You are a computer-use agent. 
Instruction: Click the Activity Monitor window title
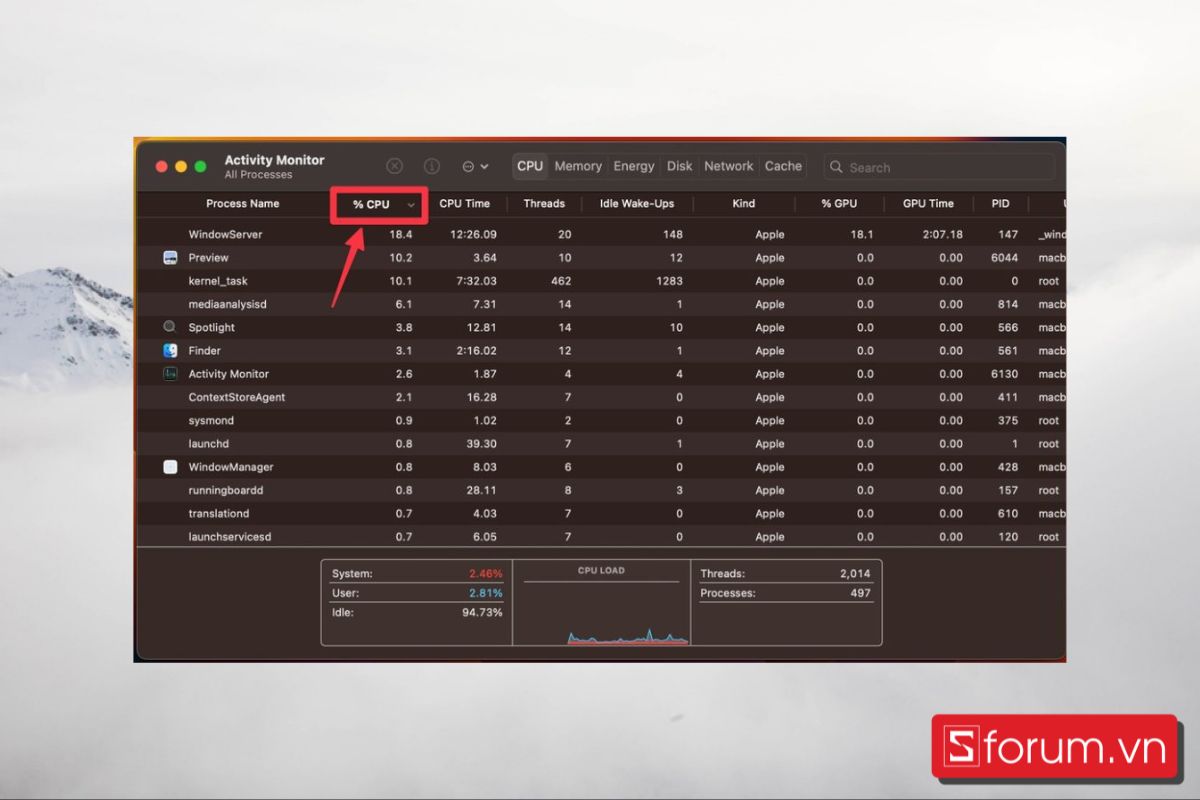(274, 160)
